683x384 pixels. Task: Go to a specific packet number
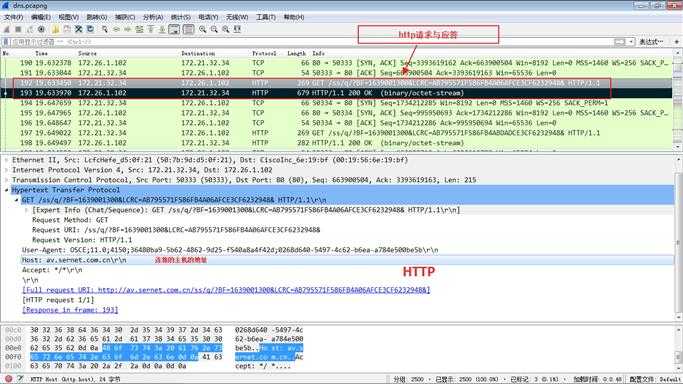(139, 29)
